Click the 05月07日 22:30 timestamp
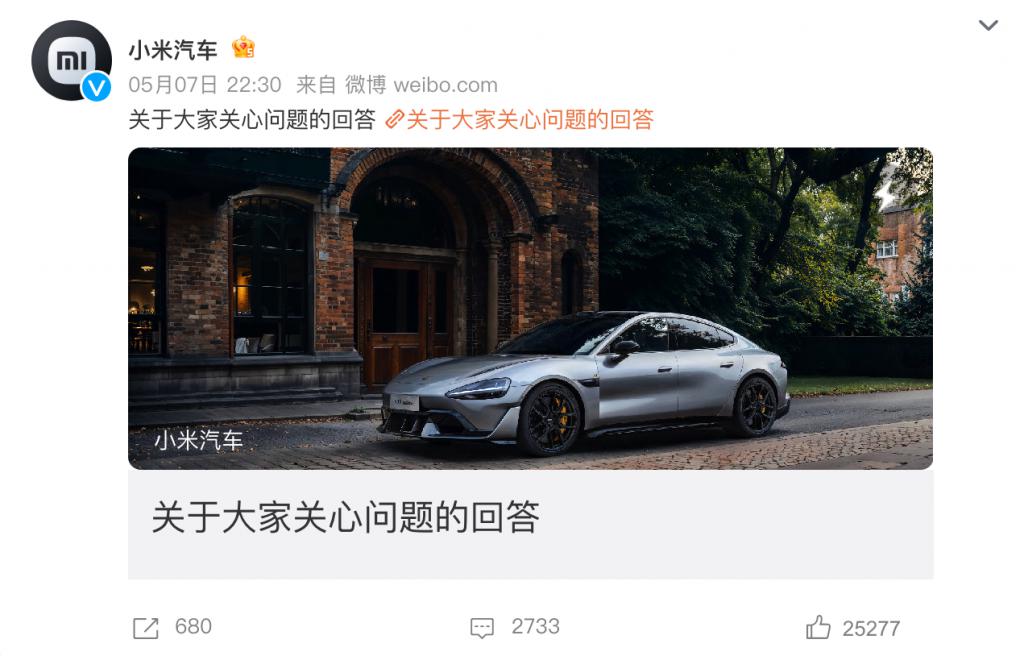The height and width of the screenshot is (656, 1024). 204,85
